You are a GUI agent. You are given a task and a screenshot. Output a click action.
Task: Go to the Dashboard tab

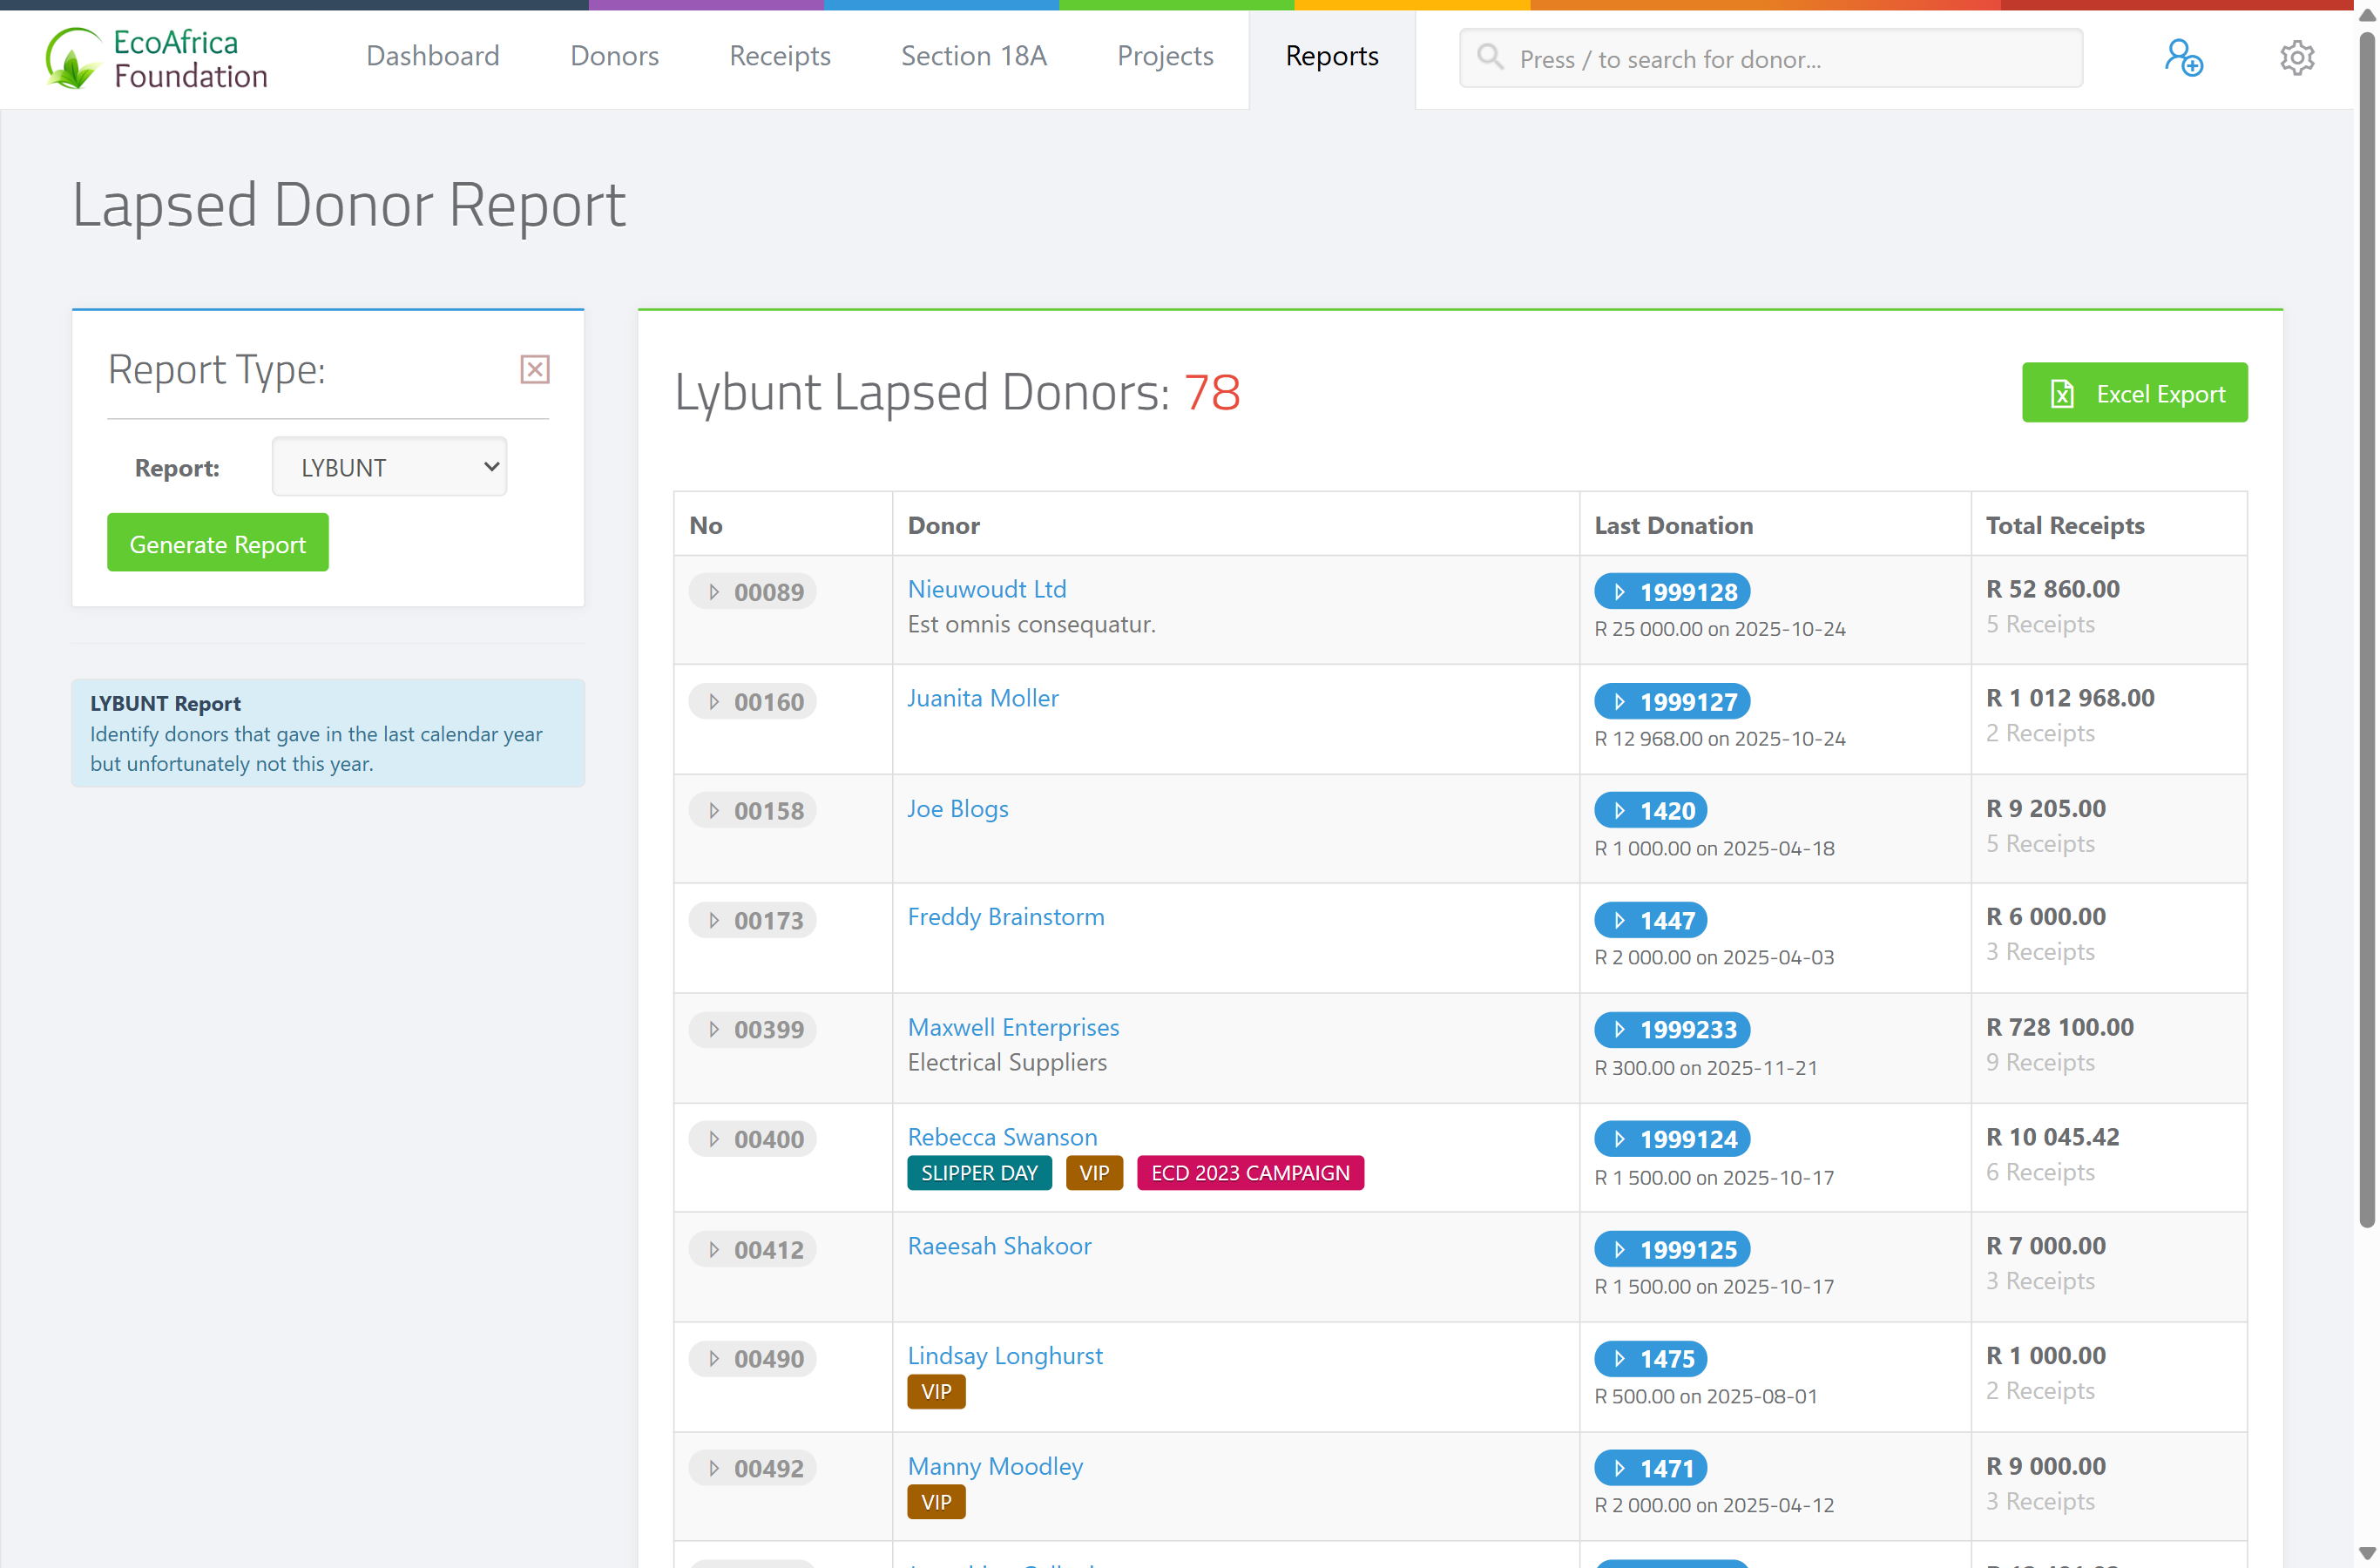click(433, 56)
